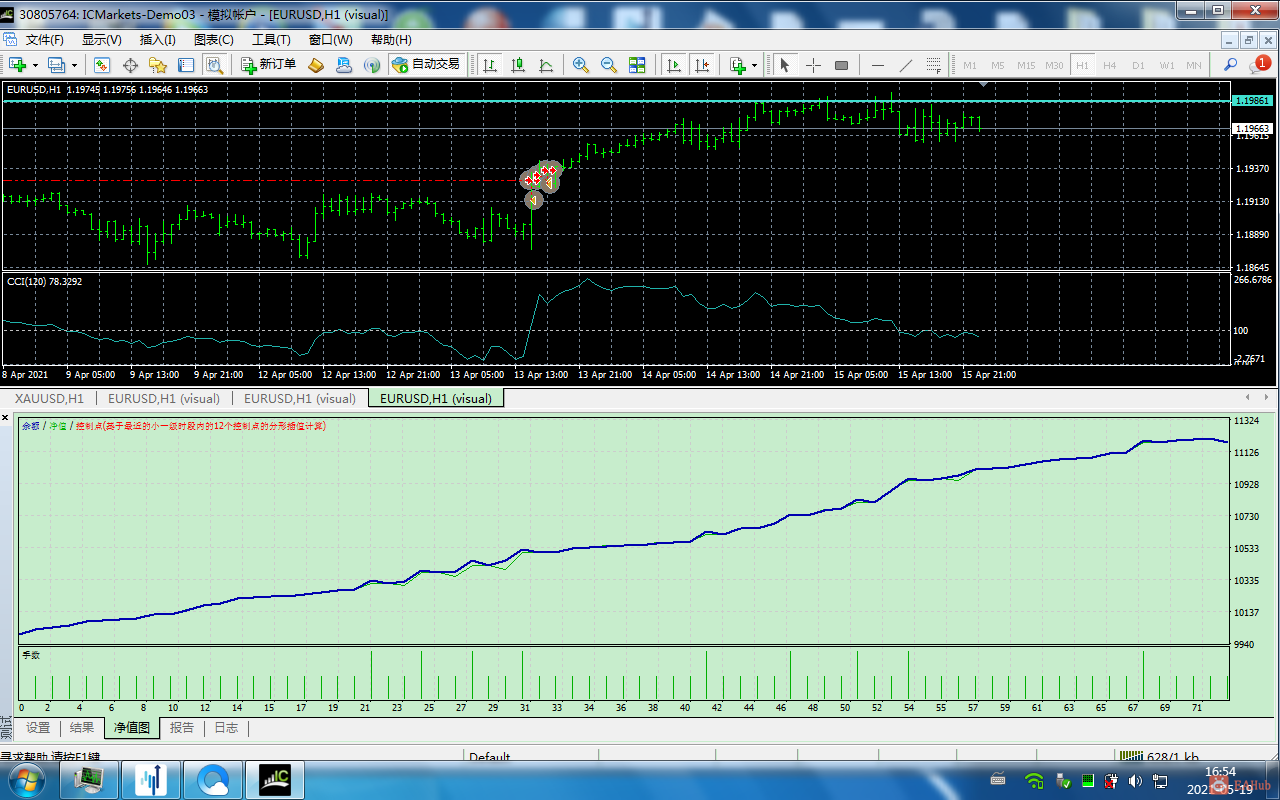
Task: Click the chart shift triangle marker
Action: point(984,85)
